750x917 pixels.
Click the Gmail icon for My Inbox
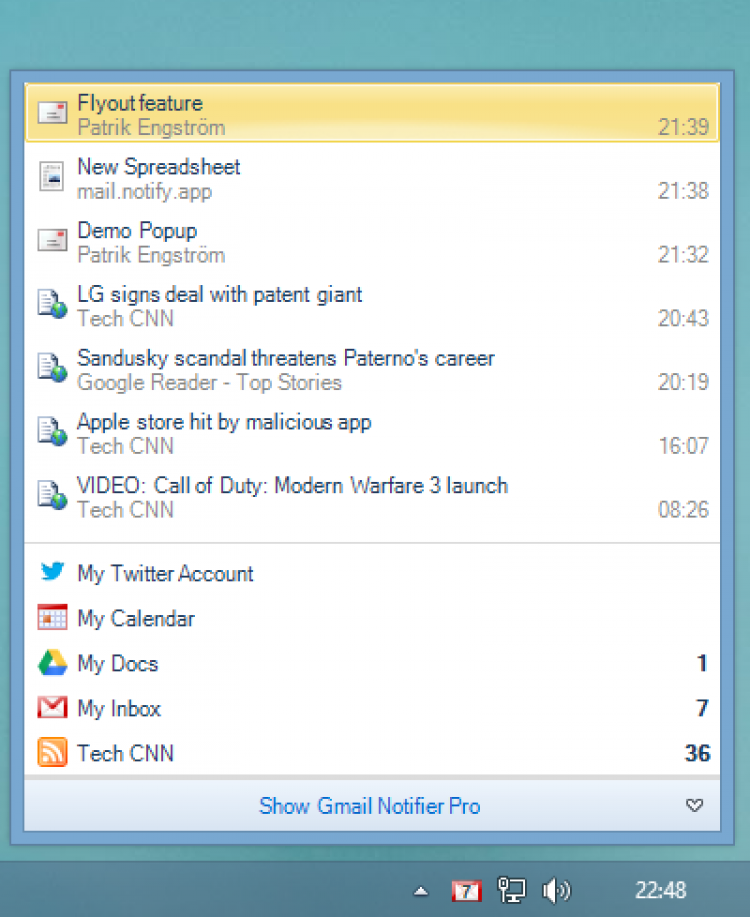52,708
